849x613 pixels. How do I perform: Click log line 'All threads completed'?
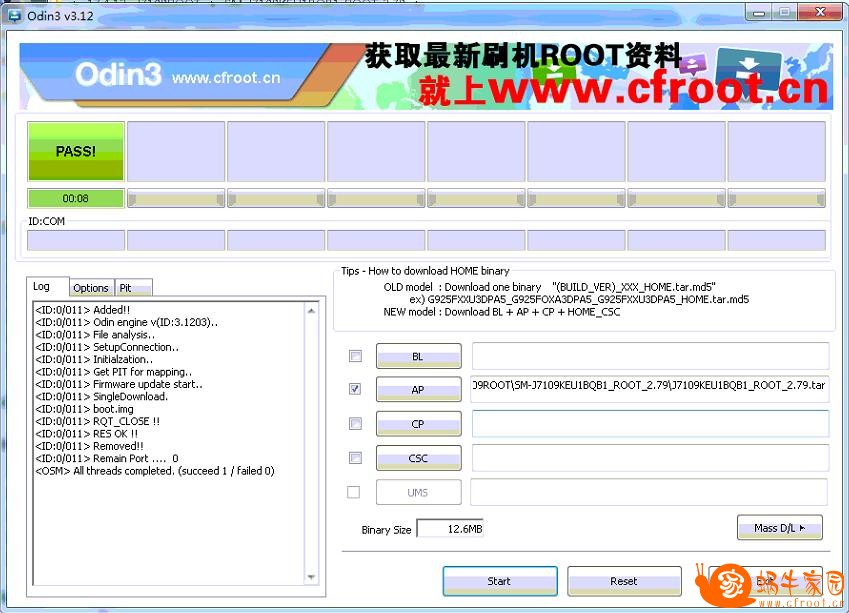pos(155,471)
